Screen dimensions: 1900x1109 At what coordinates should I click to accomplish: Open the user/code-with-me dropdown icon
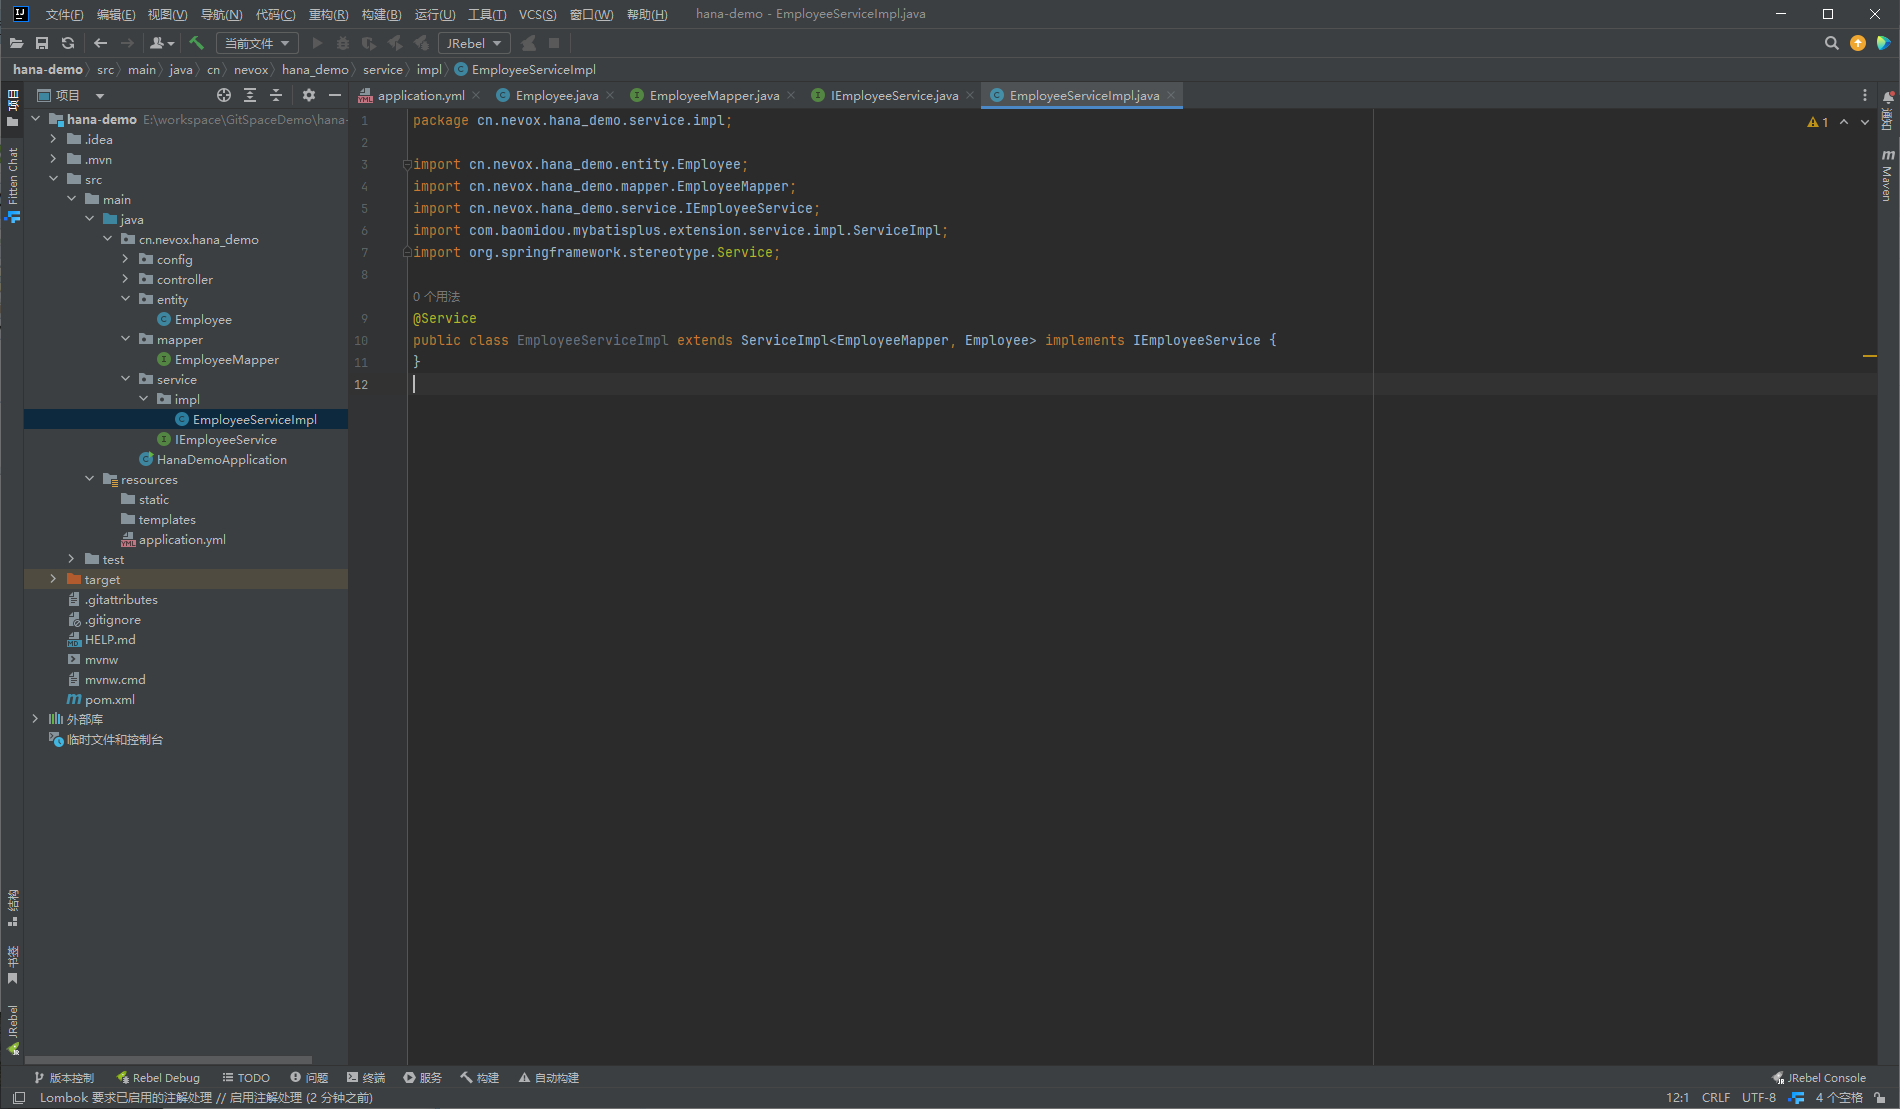click(162, 43)
